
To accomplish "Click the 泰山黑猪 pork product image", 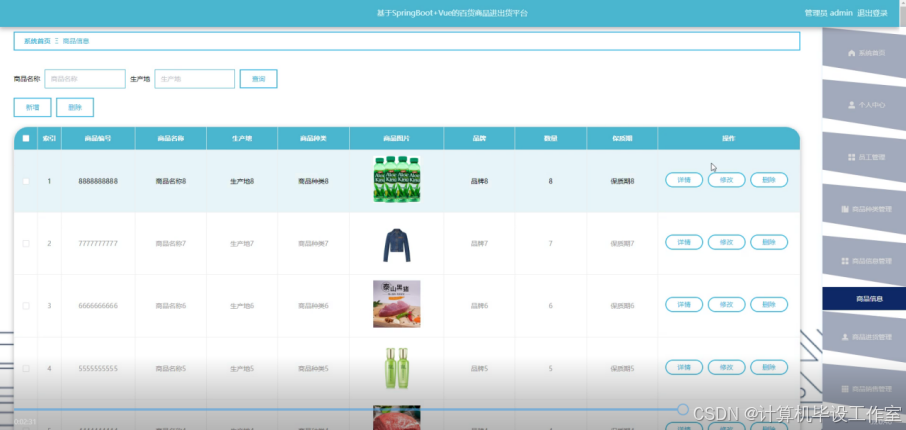I will click(x=396, y=304).
